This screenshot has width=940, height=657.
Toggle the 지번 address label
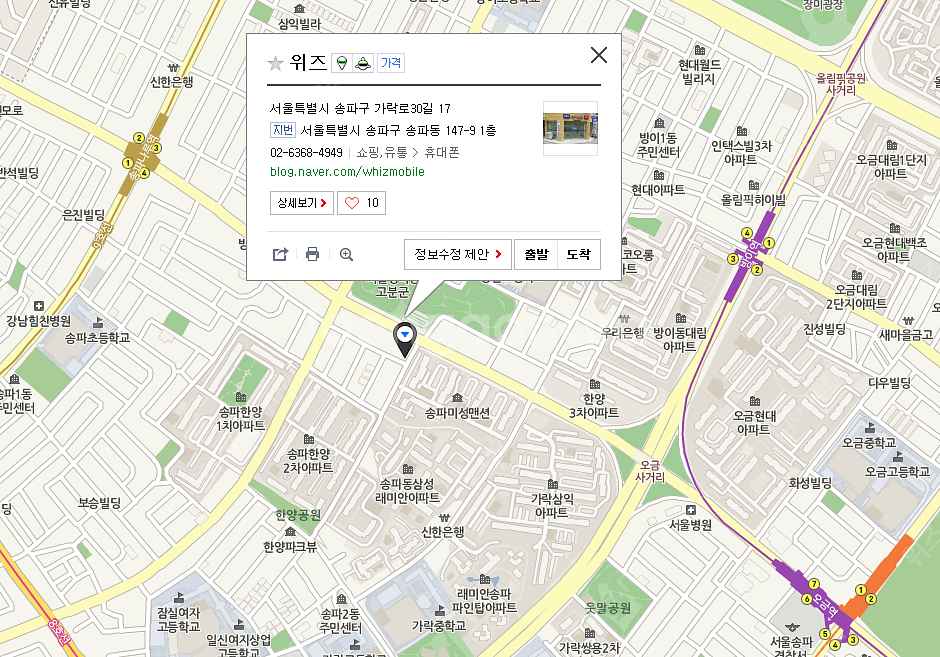(282, 130)
